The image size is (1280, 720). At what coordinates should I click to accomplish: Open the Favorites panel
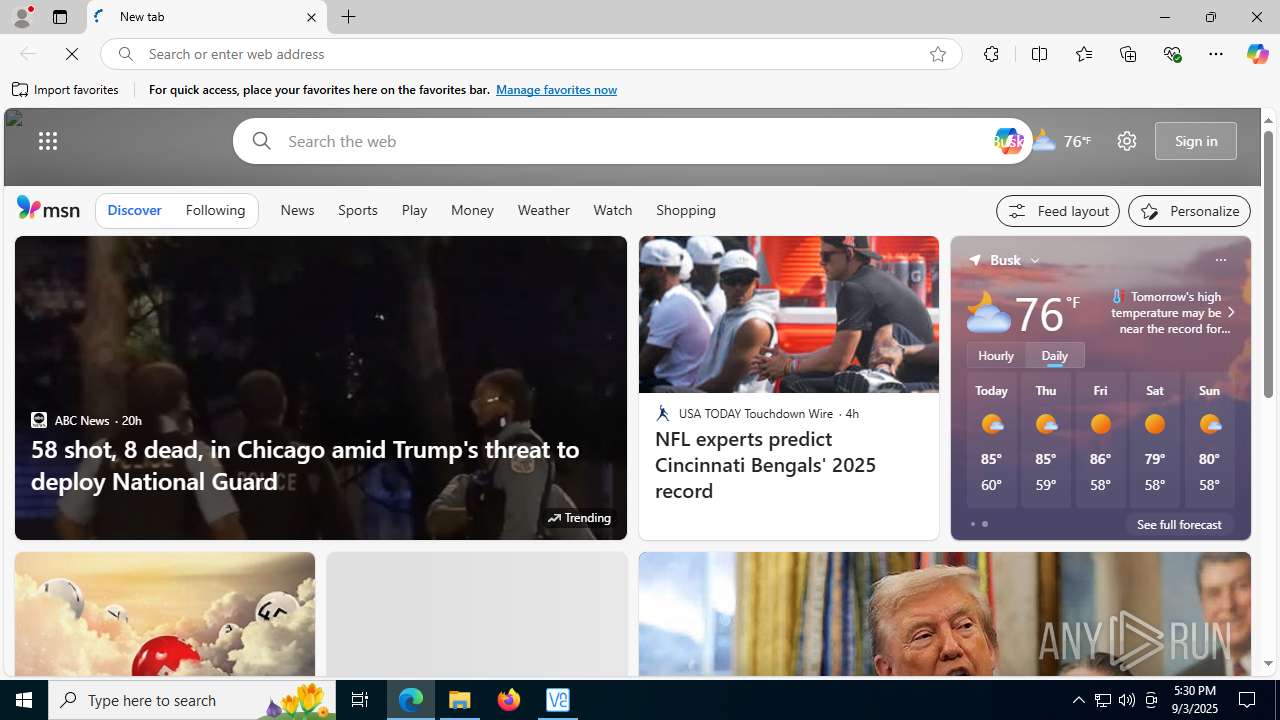(x=1084, y=54)
